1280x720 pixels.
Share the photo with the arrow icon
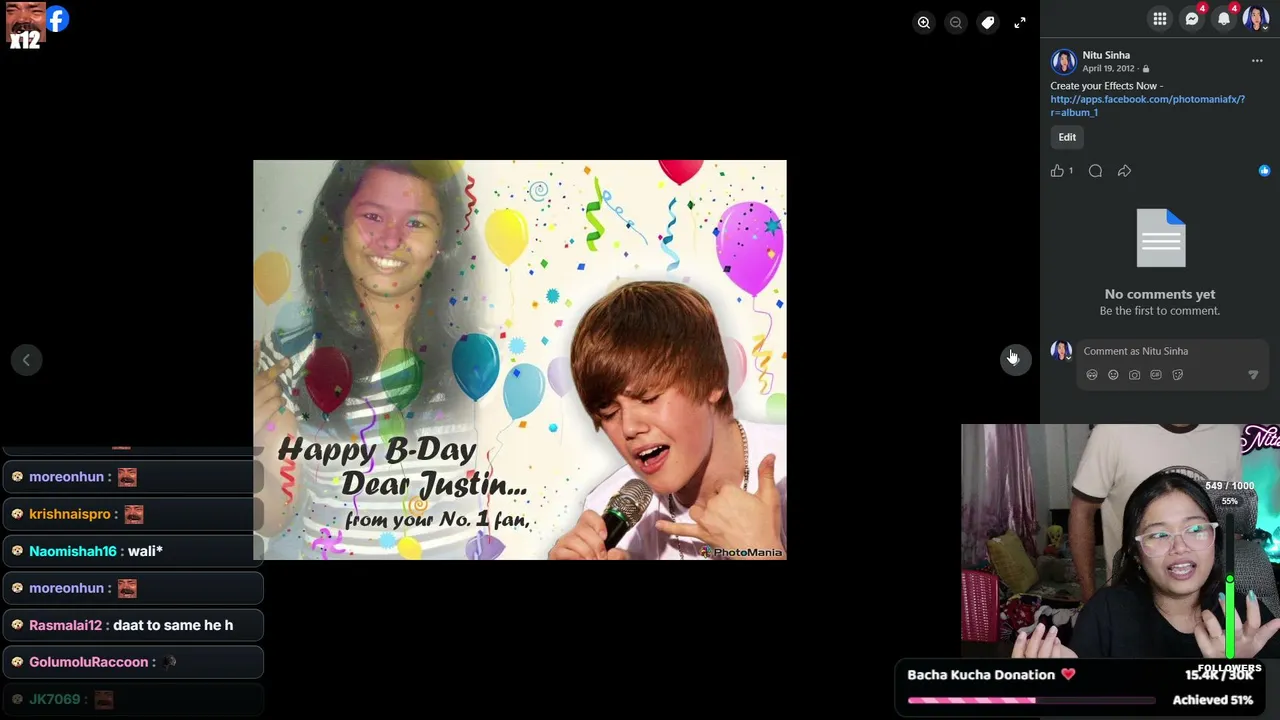[x=1124, y=171]
